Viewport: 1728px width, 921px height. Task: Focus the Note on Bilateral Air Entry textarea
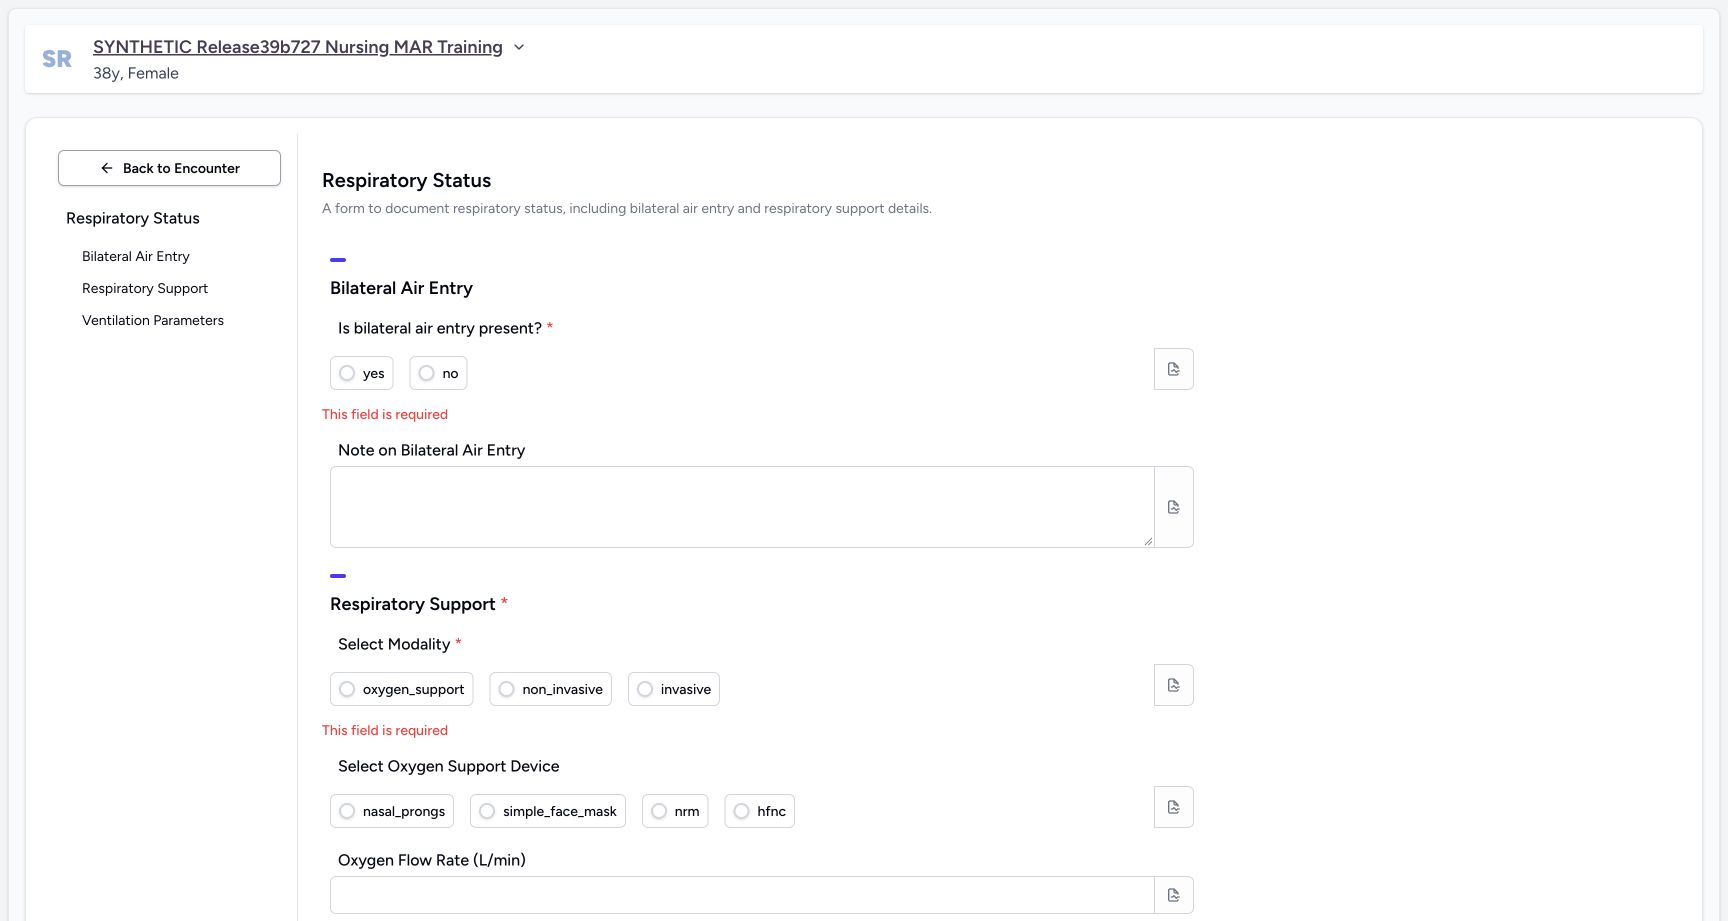(742, 507)
